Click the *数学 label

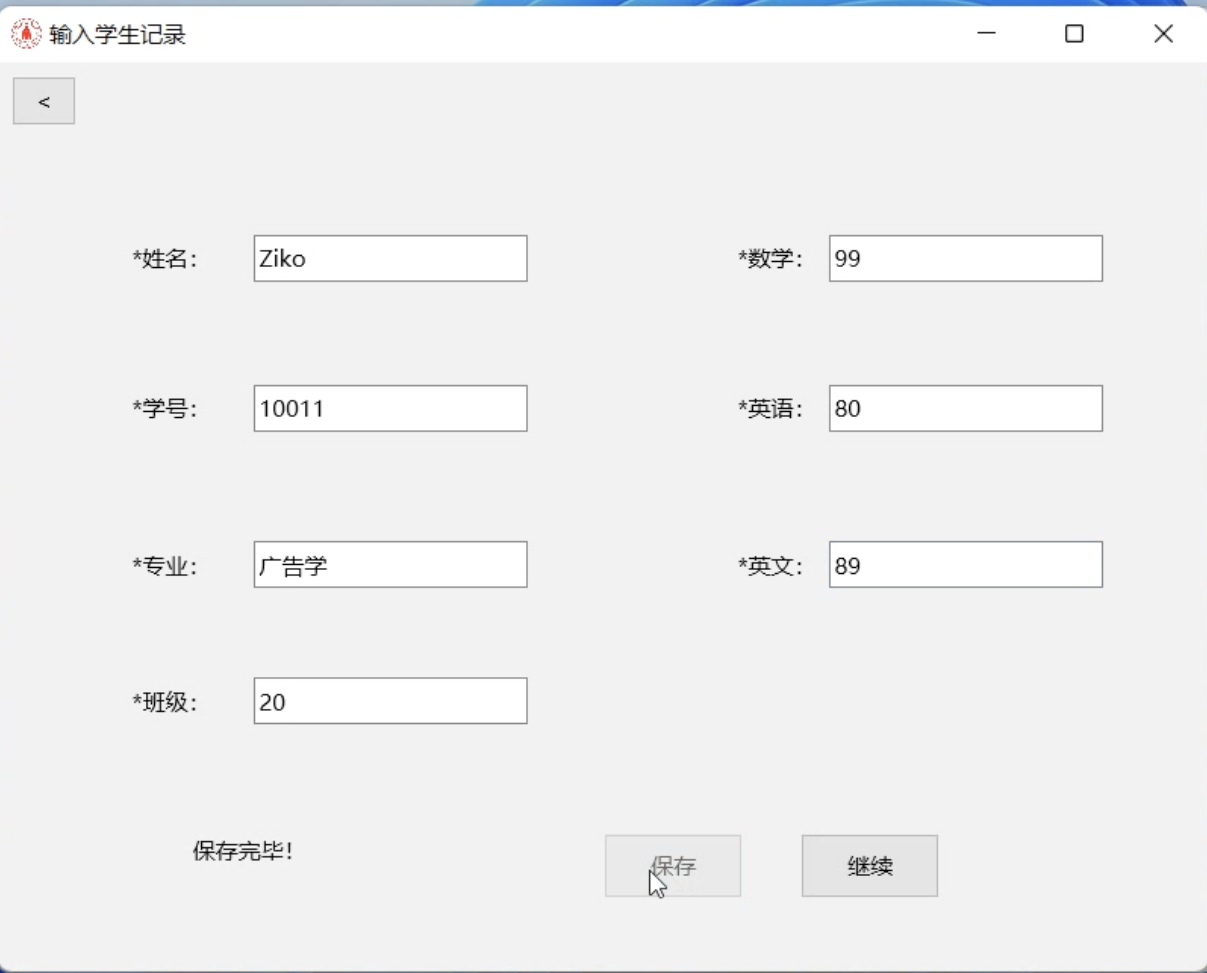[x=770, y=260]
